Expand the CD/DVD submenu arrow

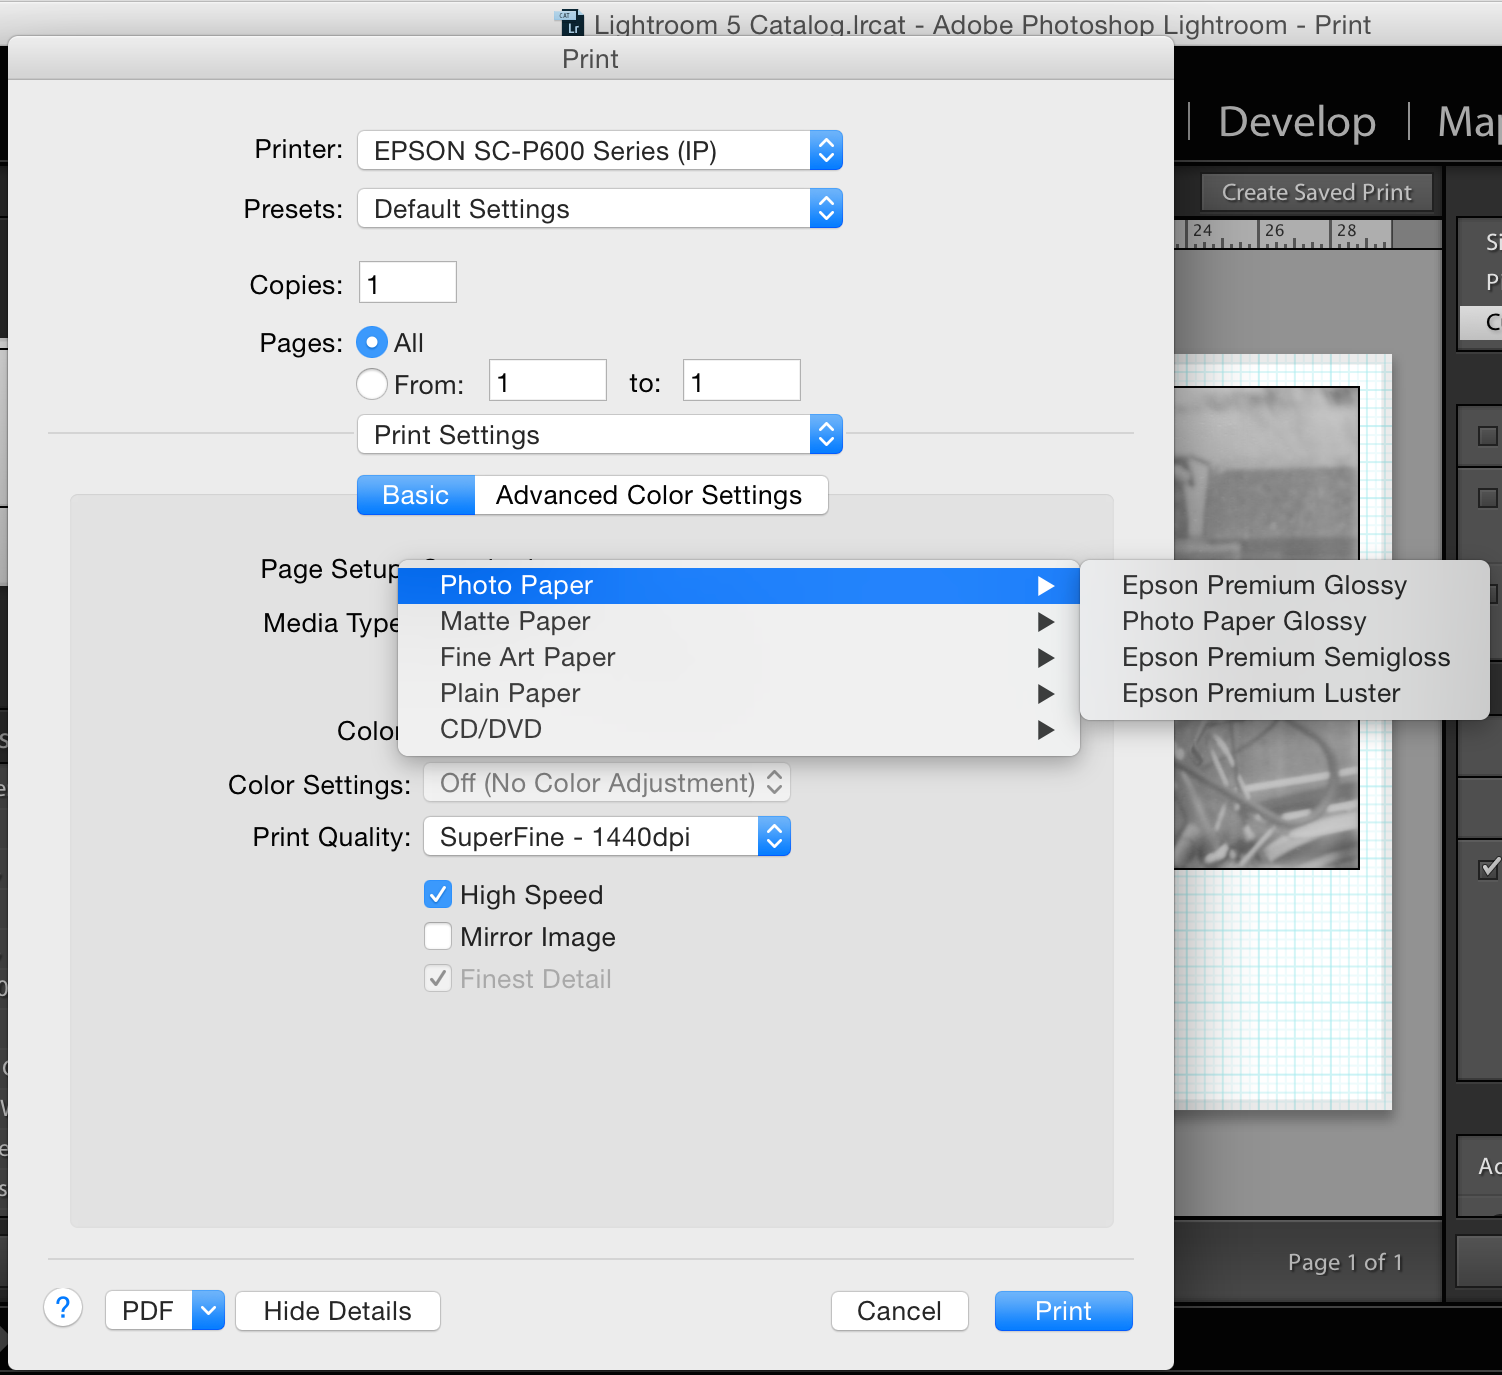click(1046, 730)
